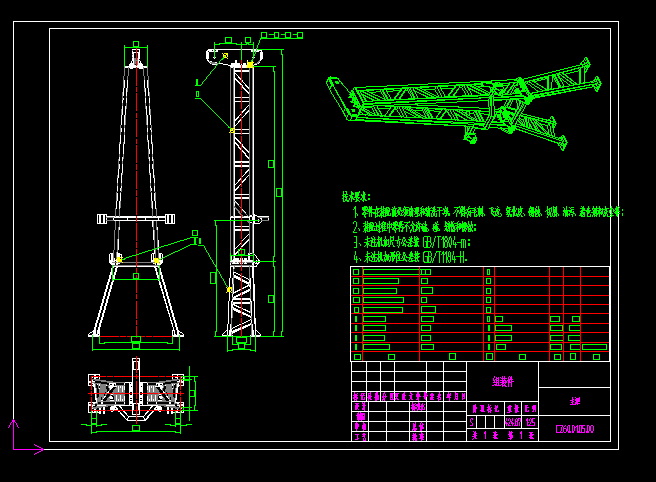The height and width of the screenshot is (482, 656).
Task: Select the top row of the parts list
Action: [x=480, y=272]
